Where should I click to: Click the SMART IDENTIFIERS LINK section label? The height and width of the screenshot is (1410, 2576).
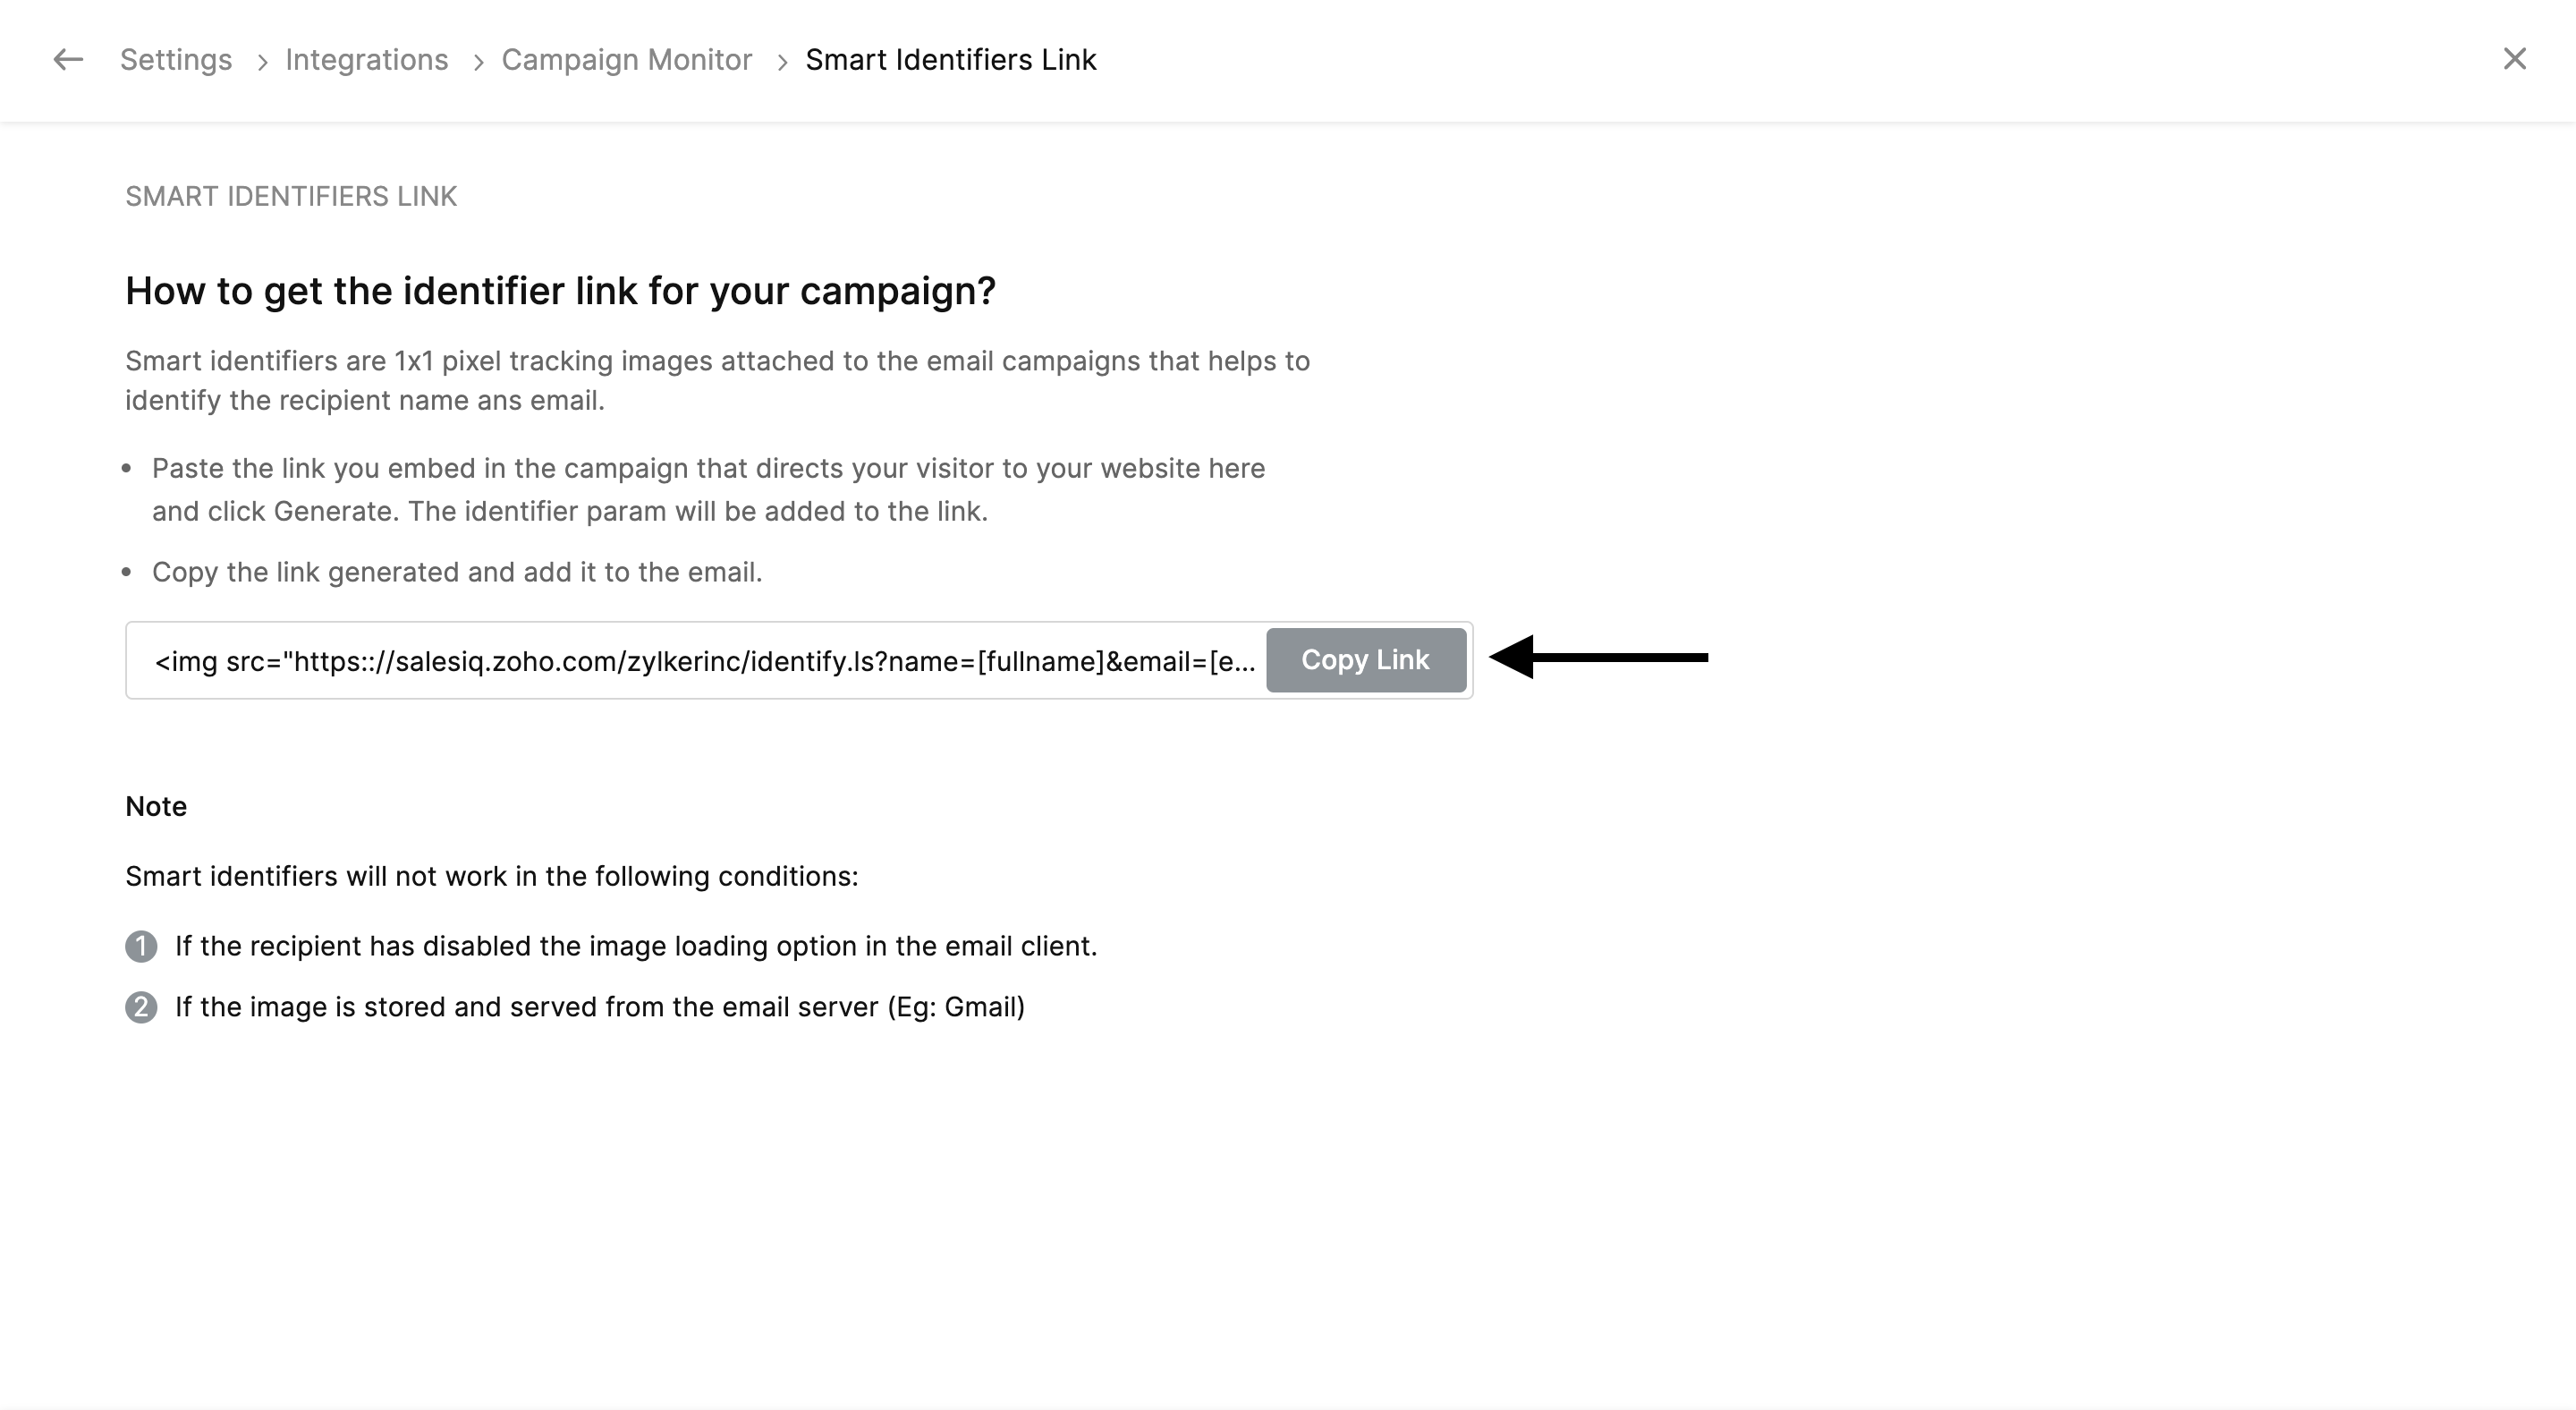(x=291, y=196)
